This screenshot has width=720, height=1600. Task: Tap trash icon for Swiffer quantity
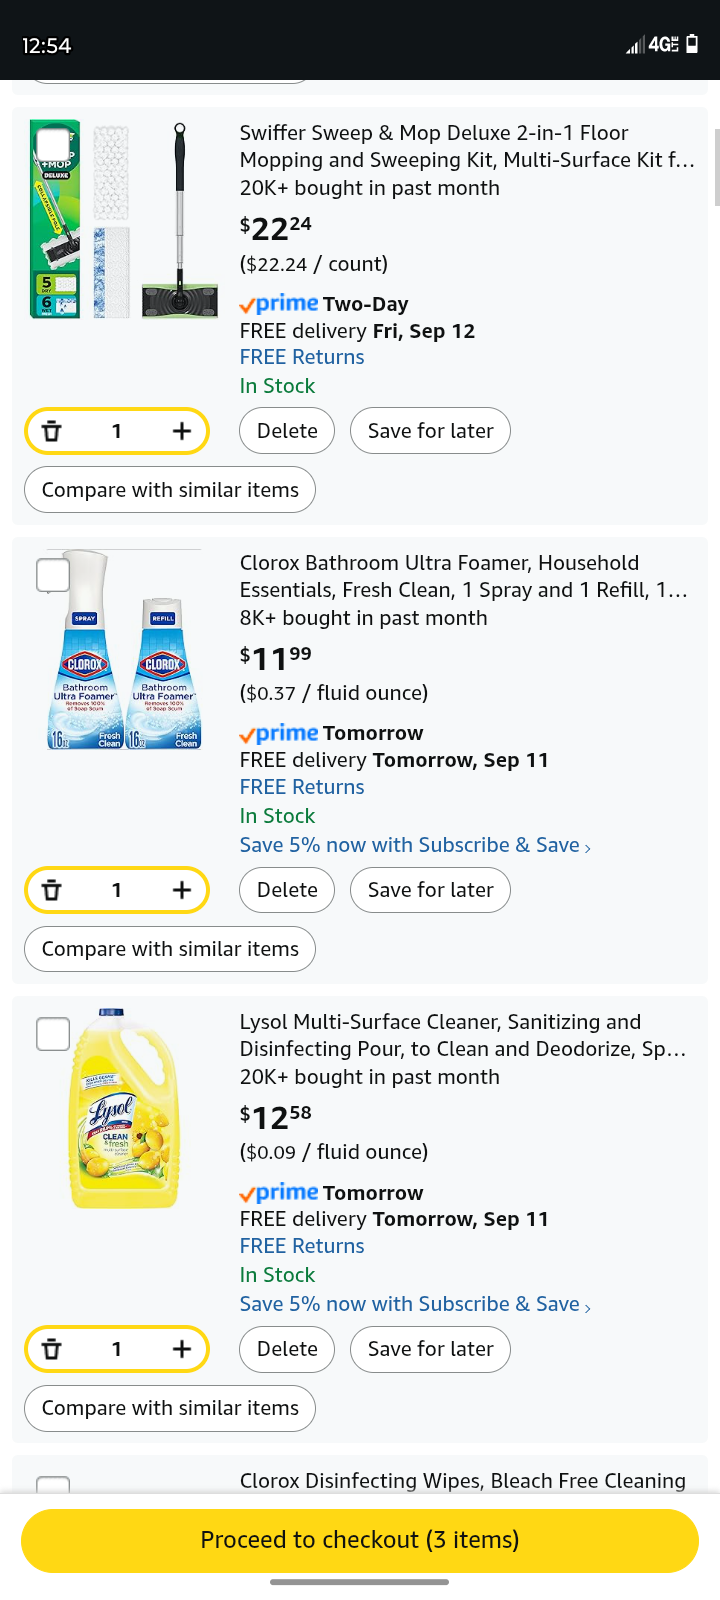(52, 431)
